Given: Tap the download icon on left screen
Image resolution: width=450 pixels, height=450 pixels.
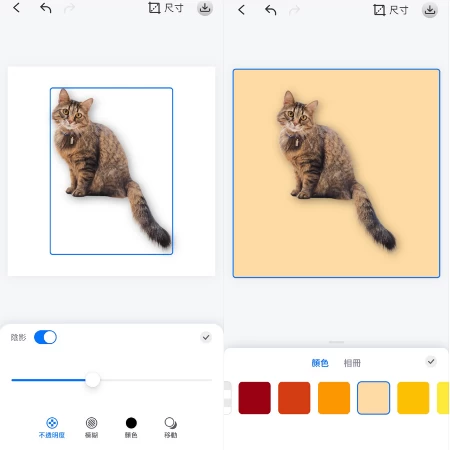Looking at the screenshot, I should [x=205, y=8].
